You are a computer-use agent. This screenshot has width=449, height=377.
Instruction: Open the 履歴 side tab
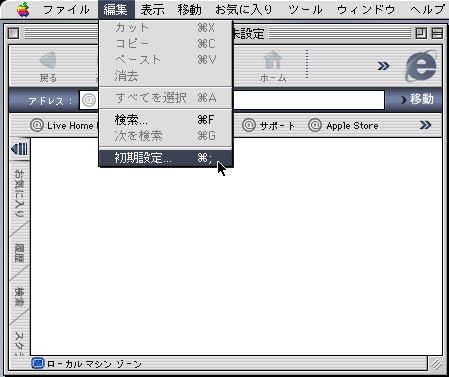(x=19, y=253)
